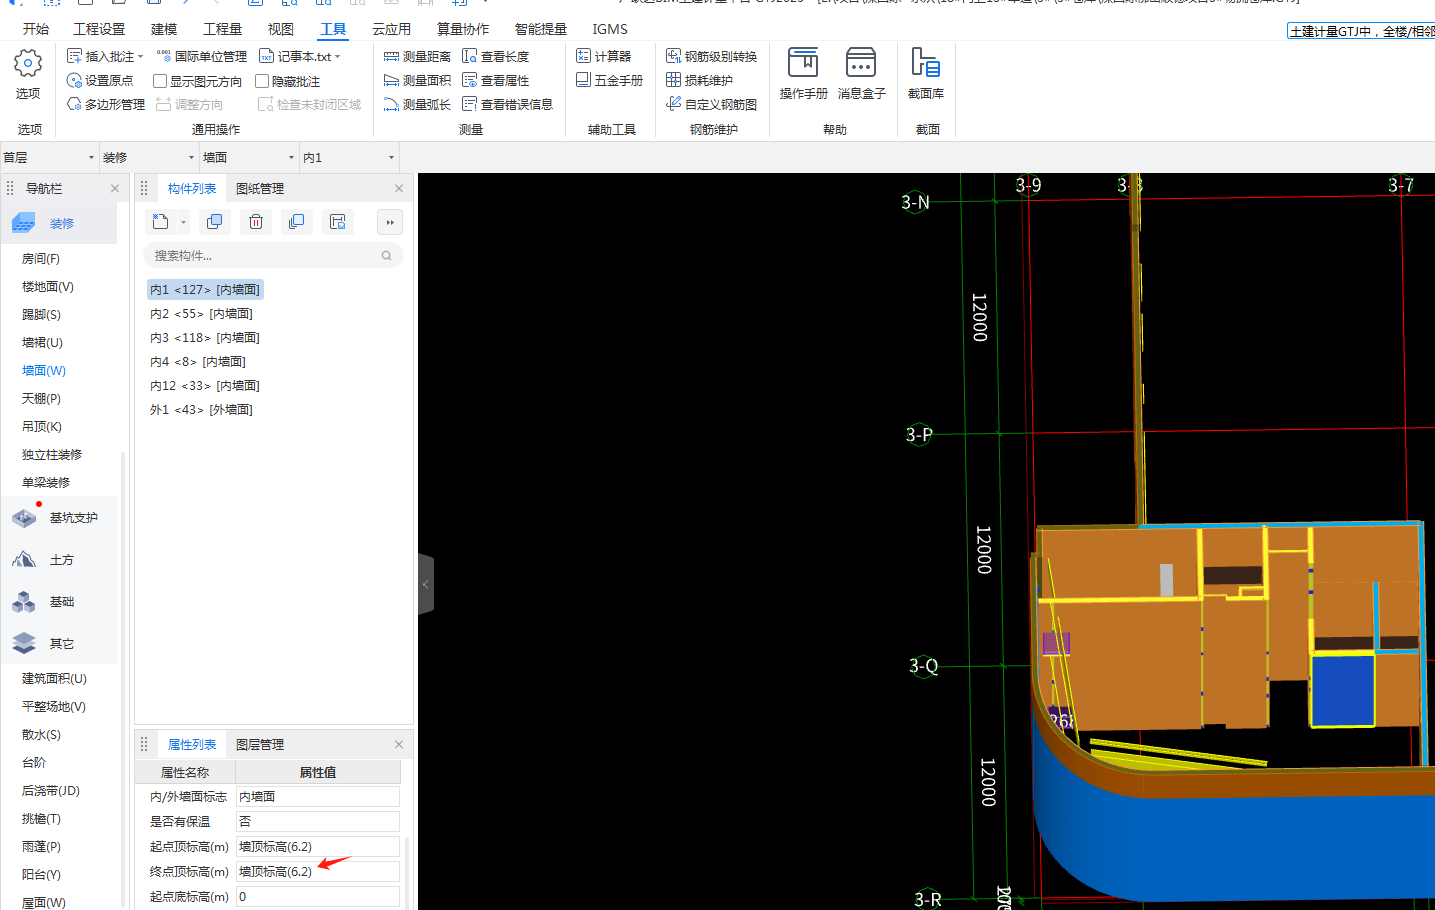Expand the new component dropdown arrow

[183, 223]
